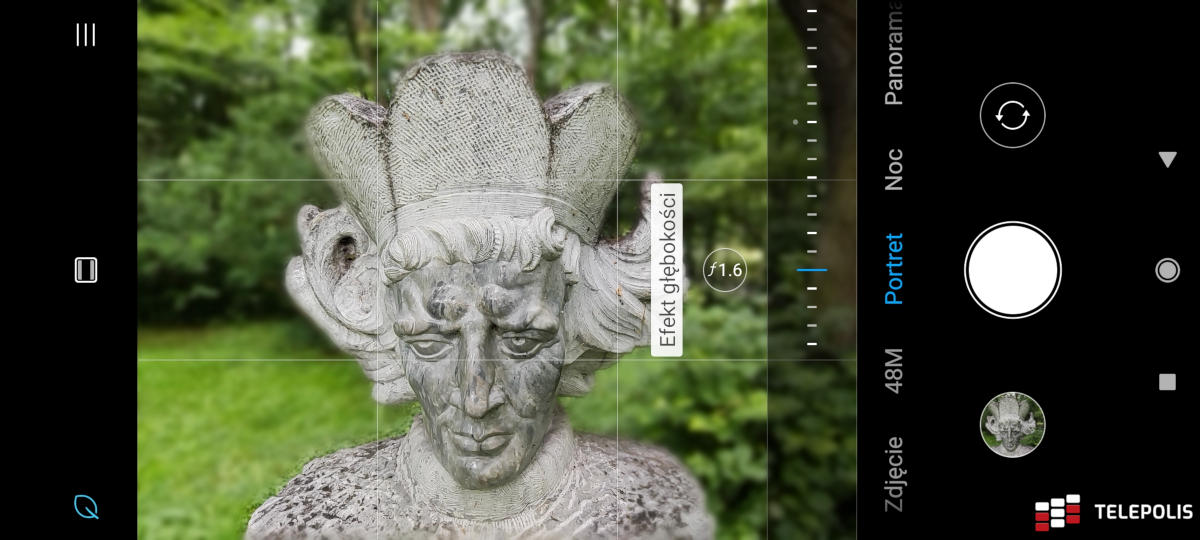Toggle the AI leaf icon
The width and height of the screenshot is (1200, 540).
[87, 507]
